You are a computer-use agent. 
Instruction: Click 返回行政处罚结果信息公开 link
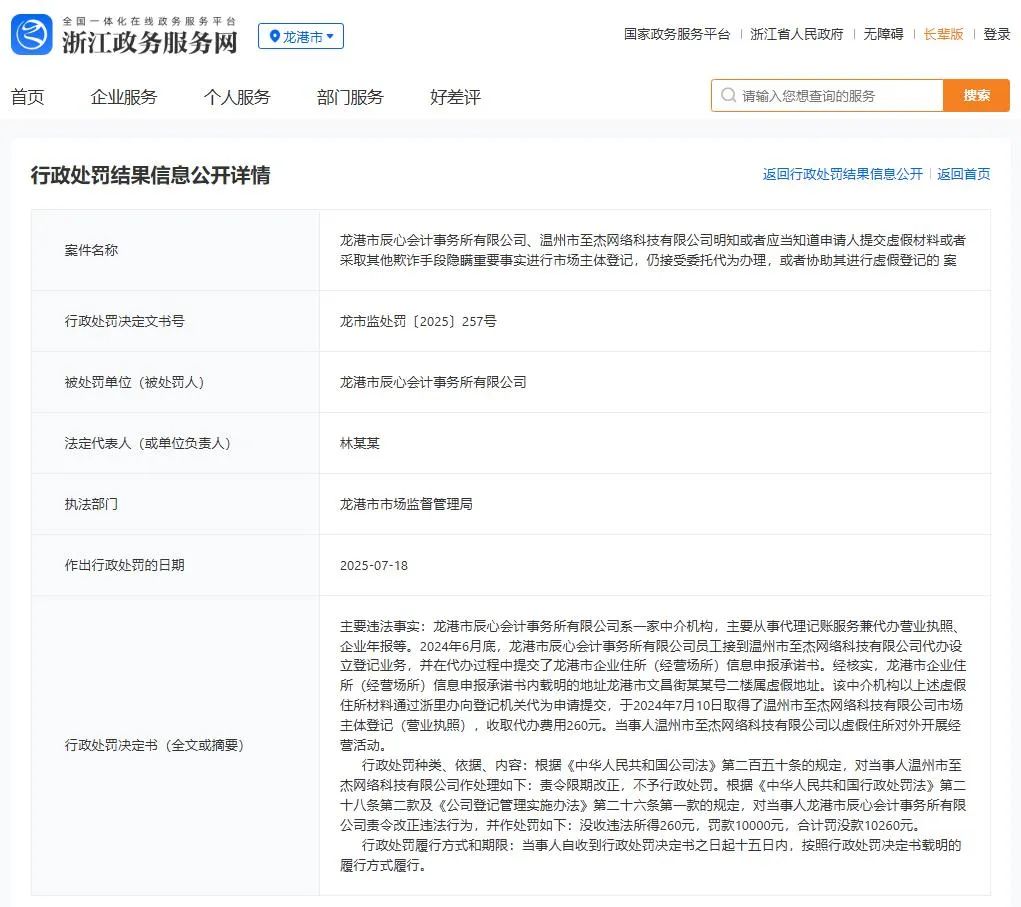point(843,174)
